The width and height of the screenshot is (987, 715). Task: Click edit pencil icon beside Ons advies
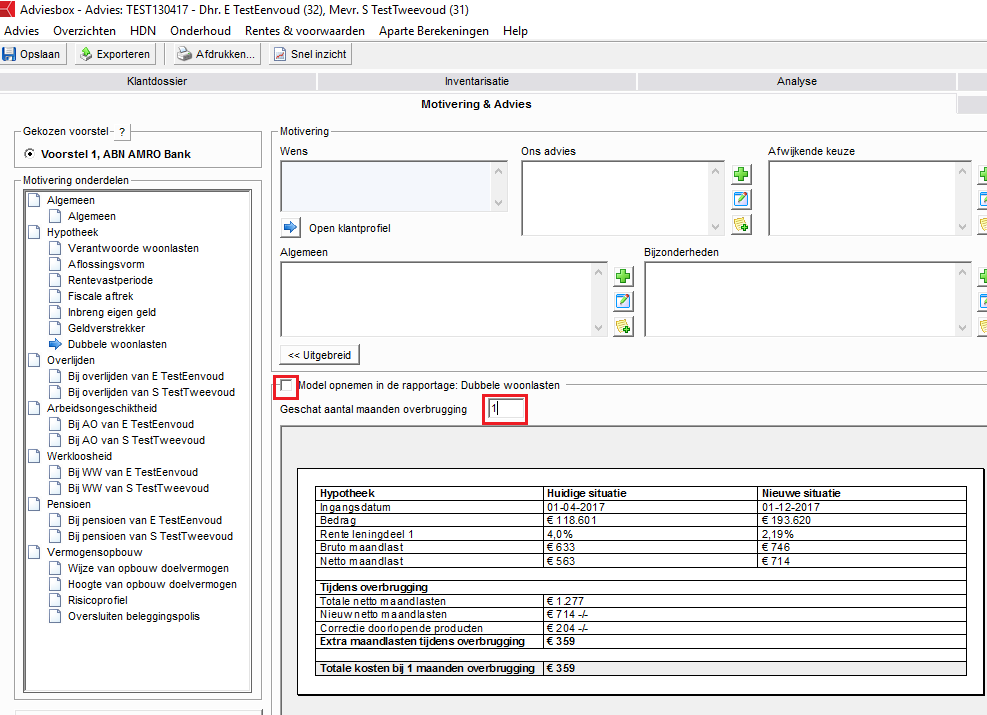742,200
